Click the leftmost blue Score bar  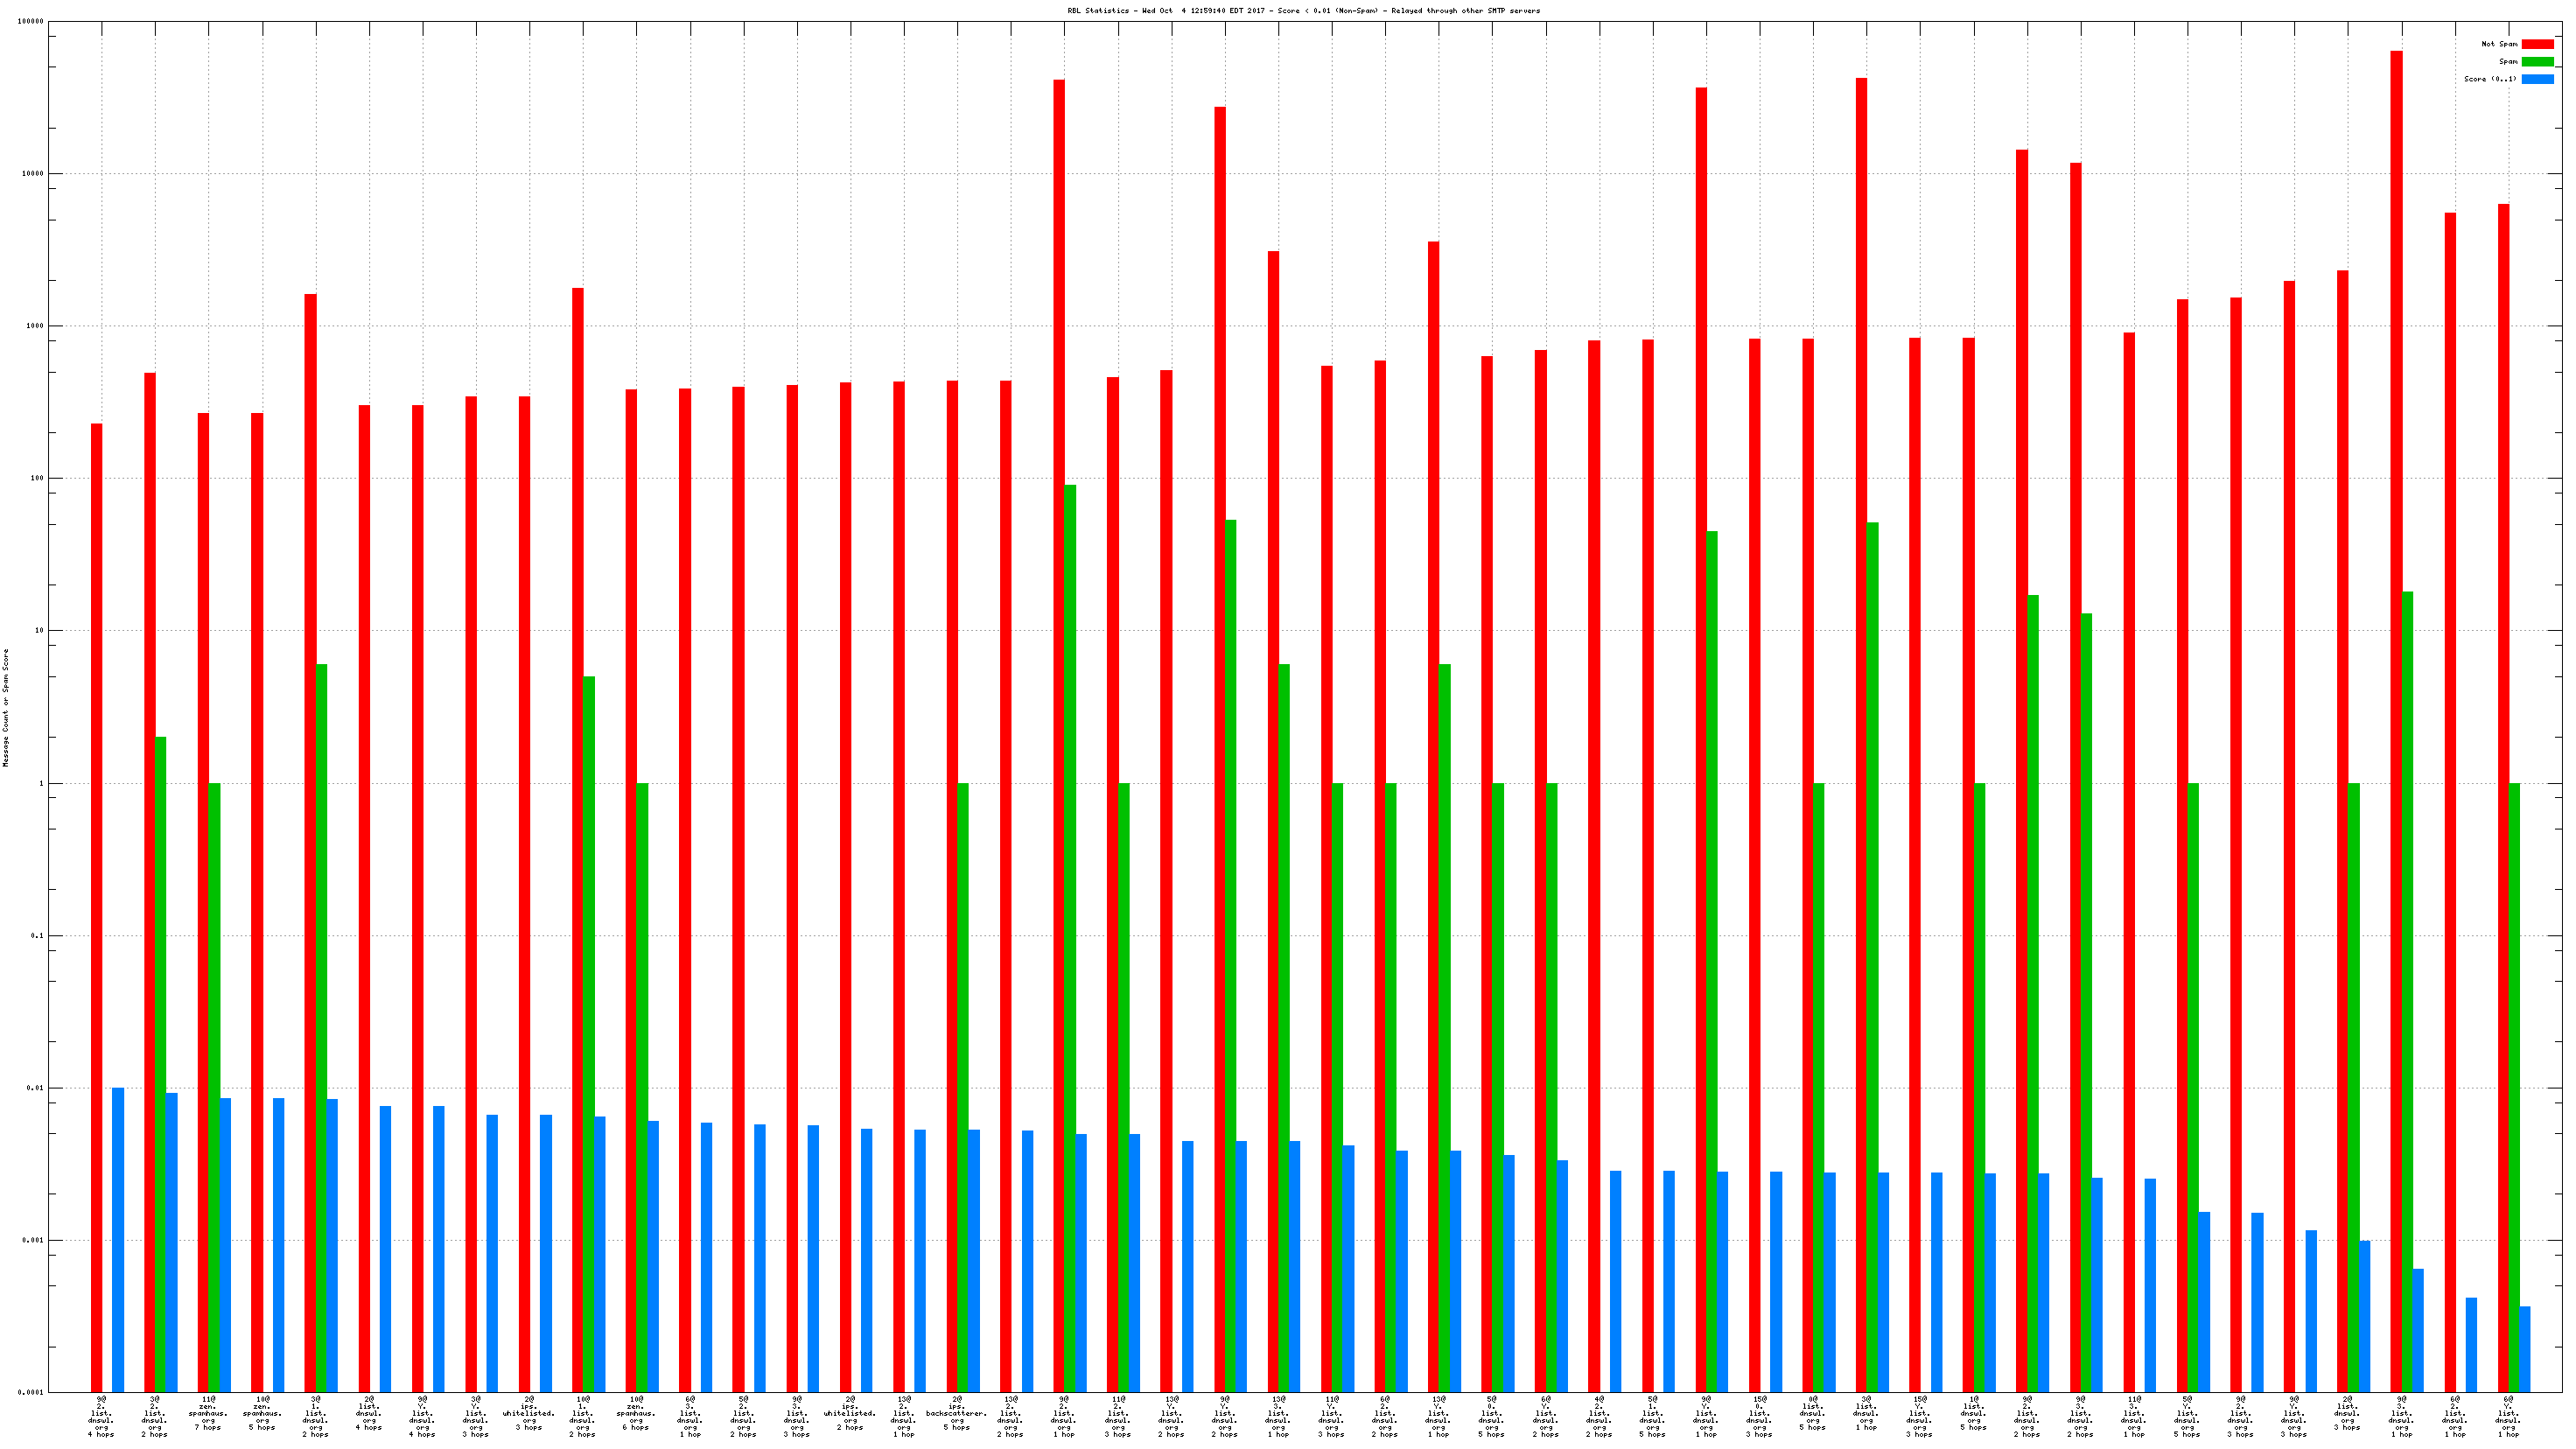click(118, 1240)
